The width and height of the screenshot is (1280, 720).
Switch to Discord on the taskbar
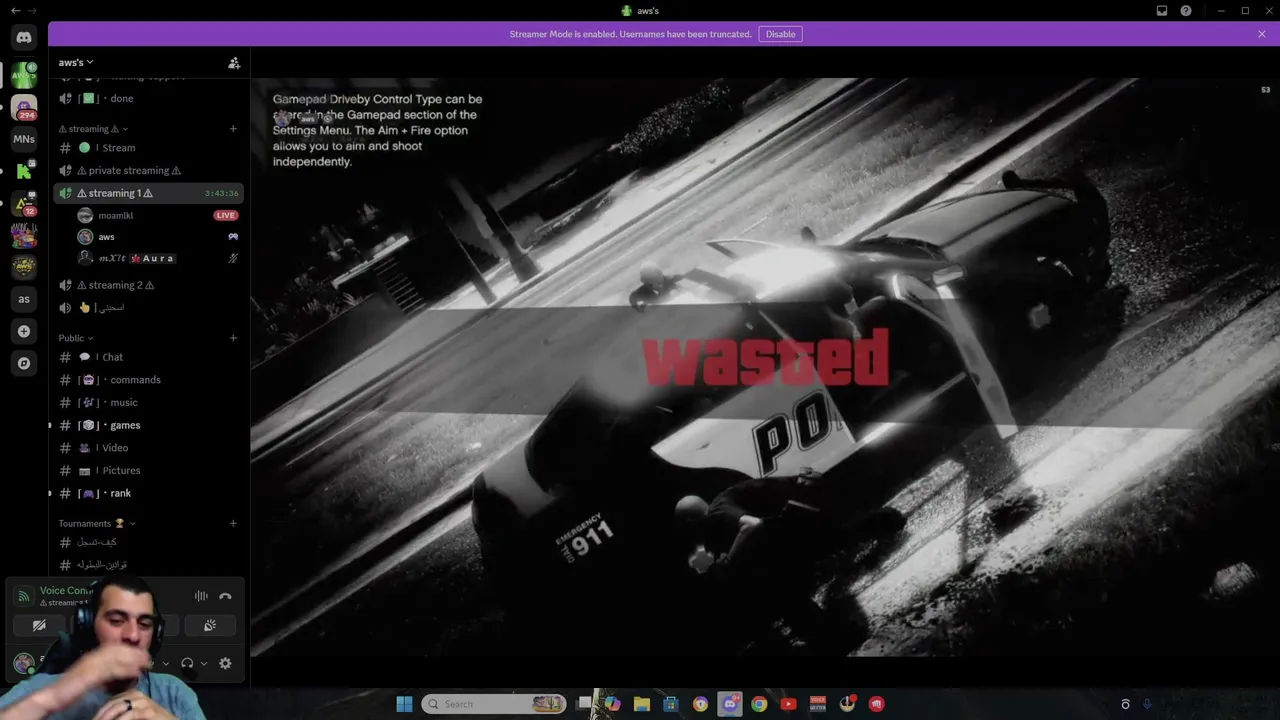[x=730, y=704]
